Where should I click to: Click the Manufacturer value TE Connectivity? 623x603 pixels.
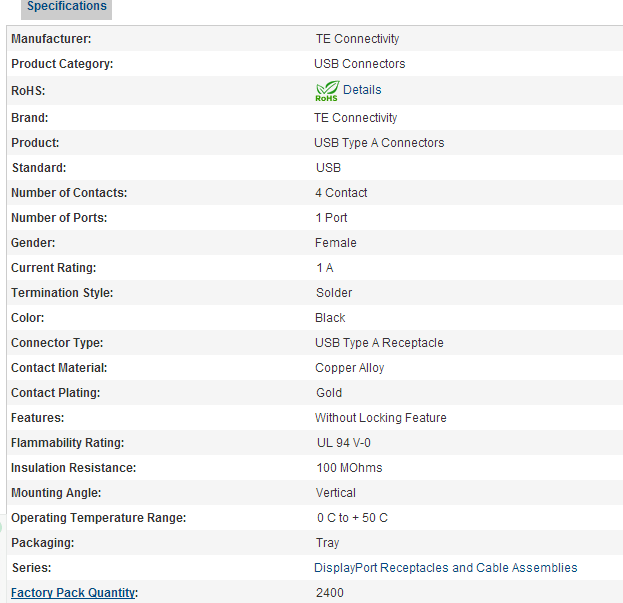coord(357,39)
